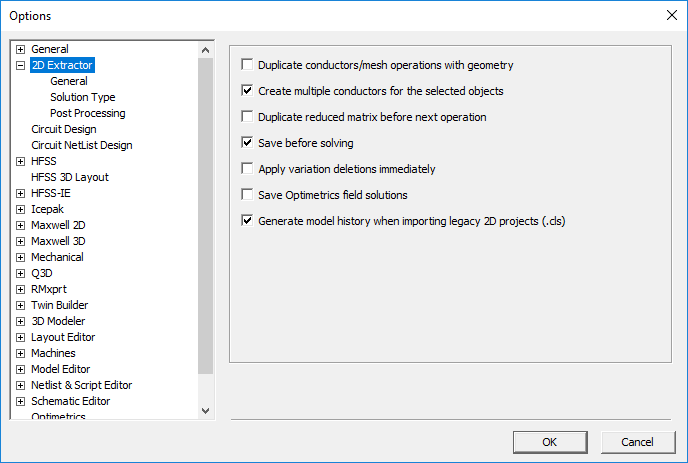Expand the Model Editor tree node
Screen dimensions: 688x463
click(x=20, y=370)
